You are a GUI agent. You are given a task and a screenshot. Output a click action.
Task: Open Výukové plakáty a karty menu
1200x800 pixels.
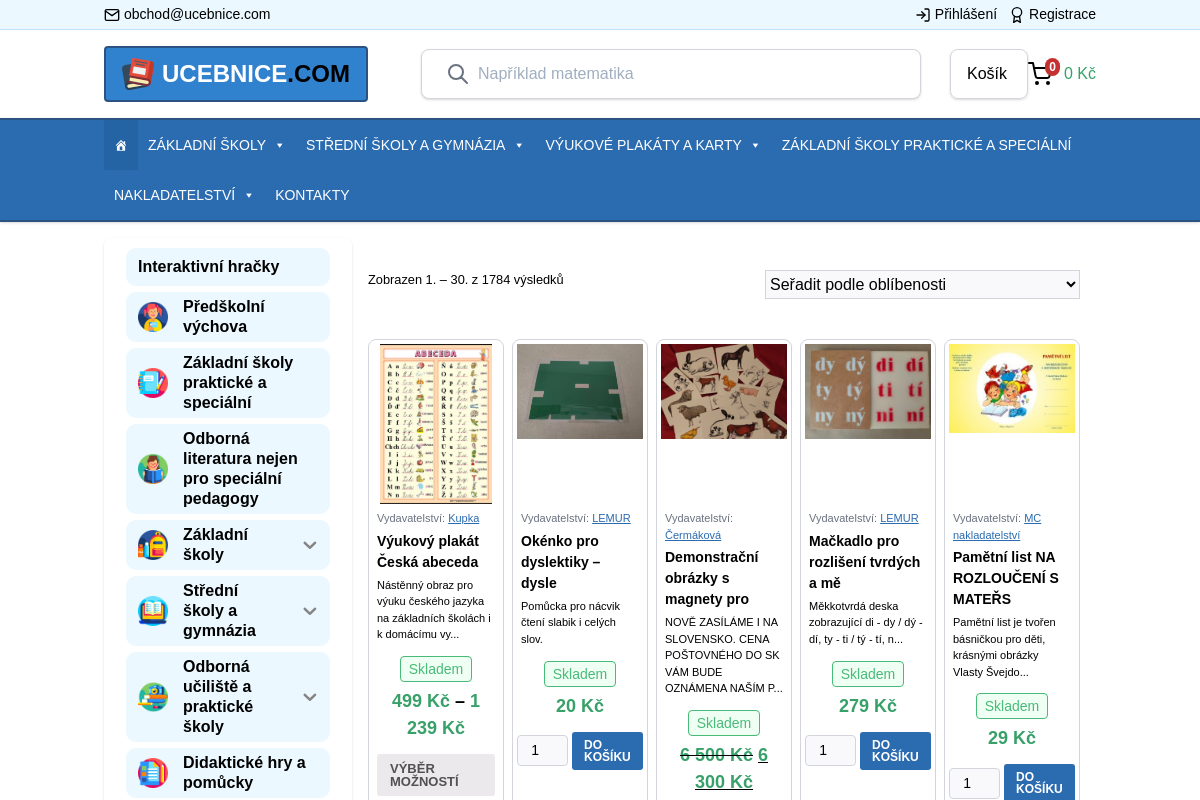click(652, 145)
